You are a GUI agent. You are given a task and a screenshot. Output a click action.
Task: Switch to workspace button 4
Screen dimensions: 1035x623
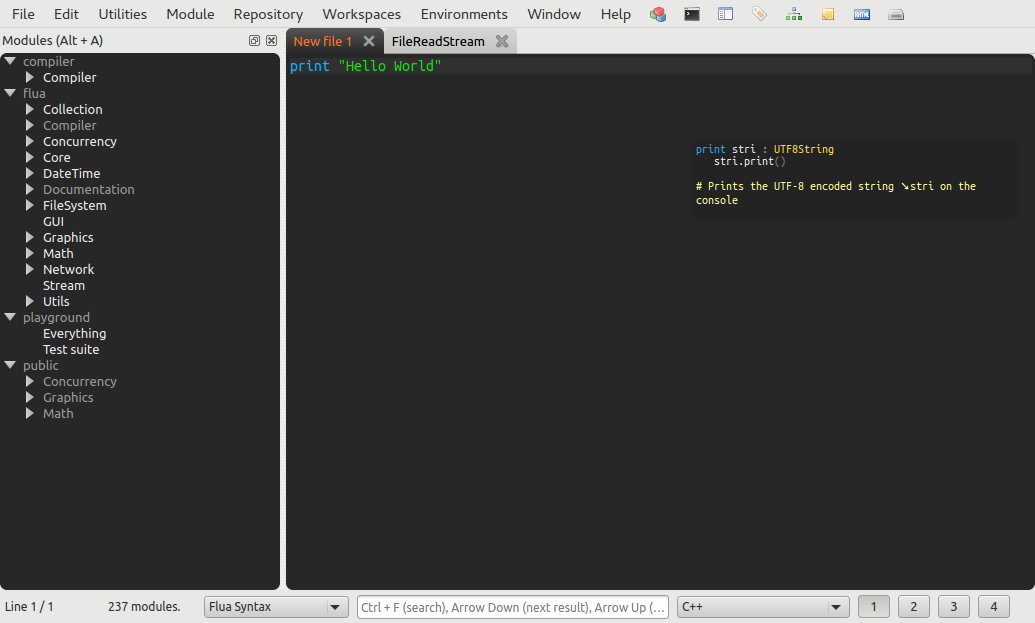pyautogui.click(x=994, y=607)
